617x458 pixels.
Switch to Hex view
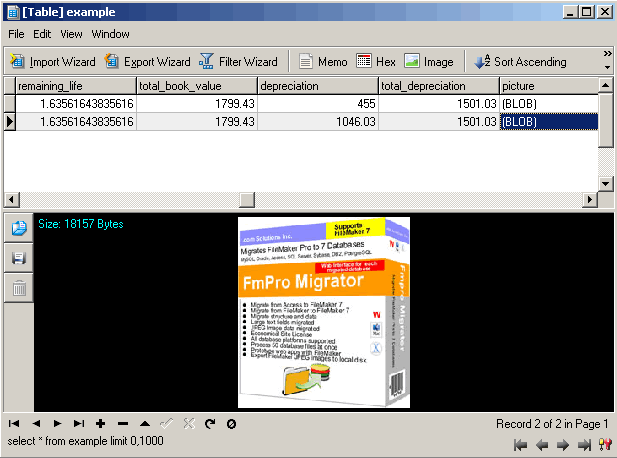376,61
